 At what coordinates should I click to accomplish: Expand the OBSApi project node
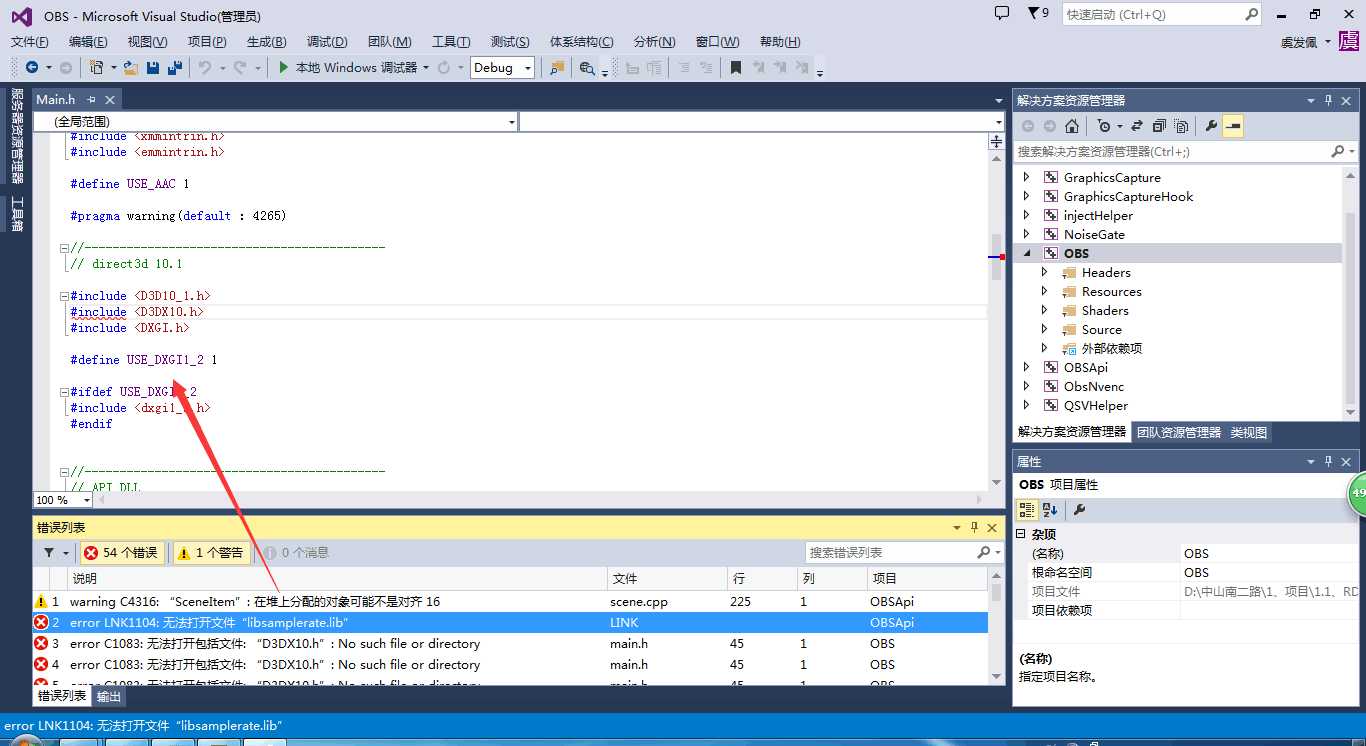(x=1026, y=367)
